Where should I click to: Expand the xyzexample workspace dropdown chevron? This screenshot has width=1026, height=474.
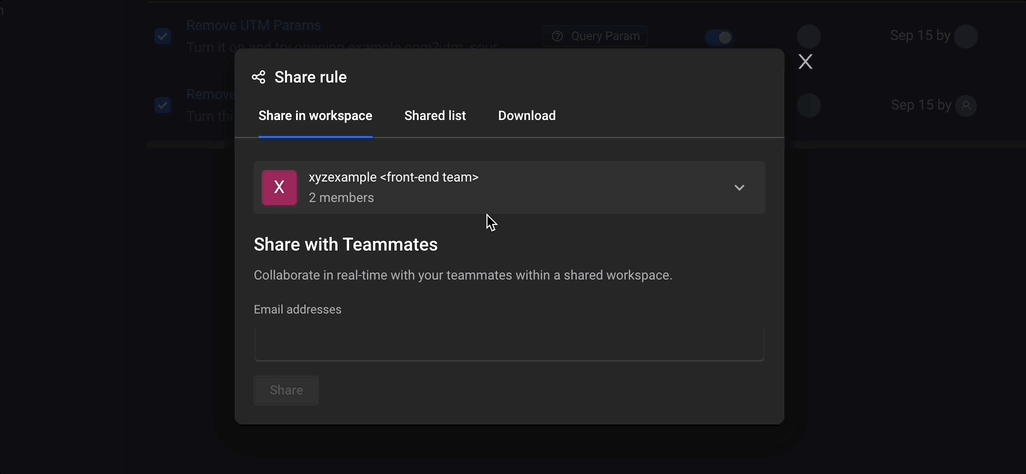(x=739, y=188)
